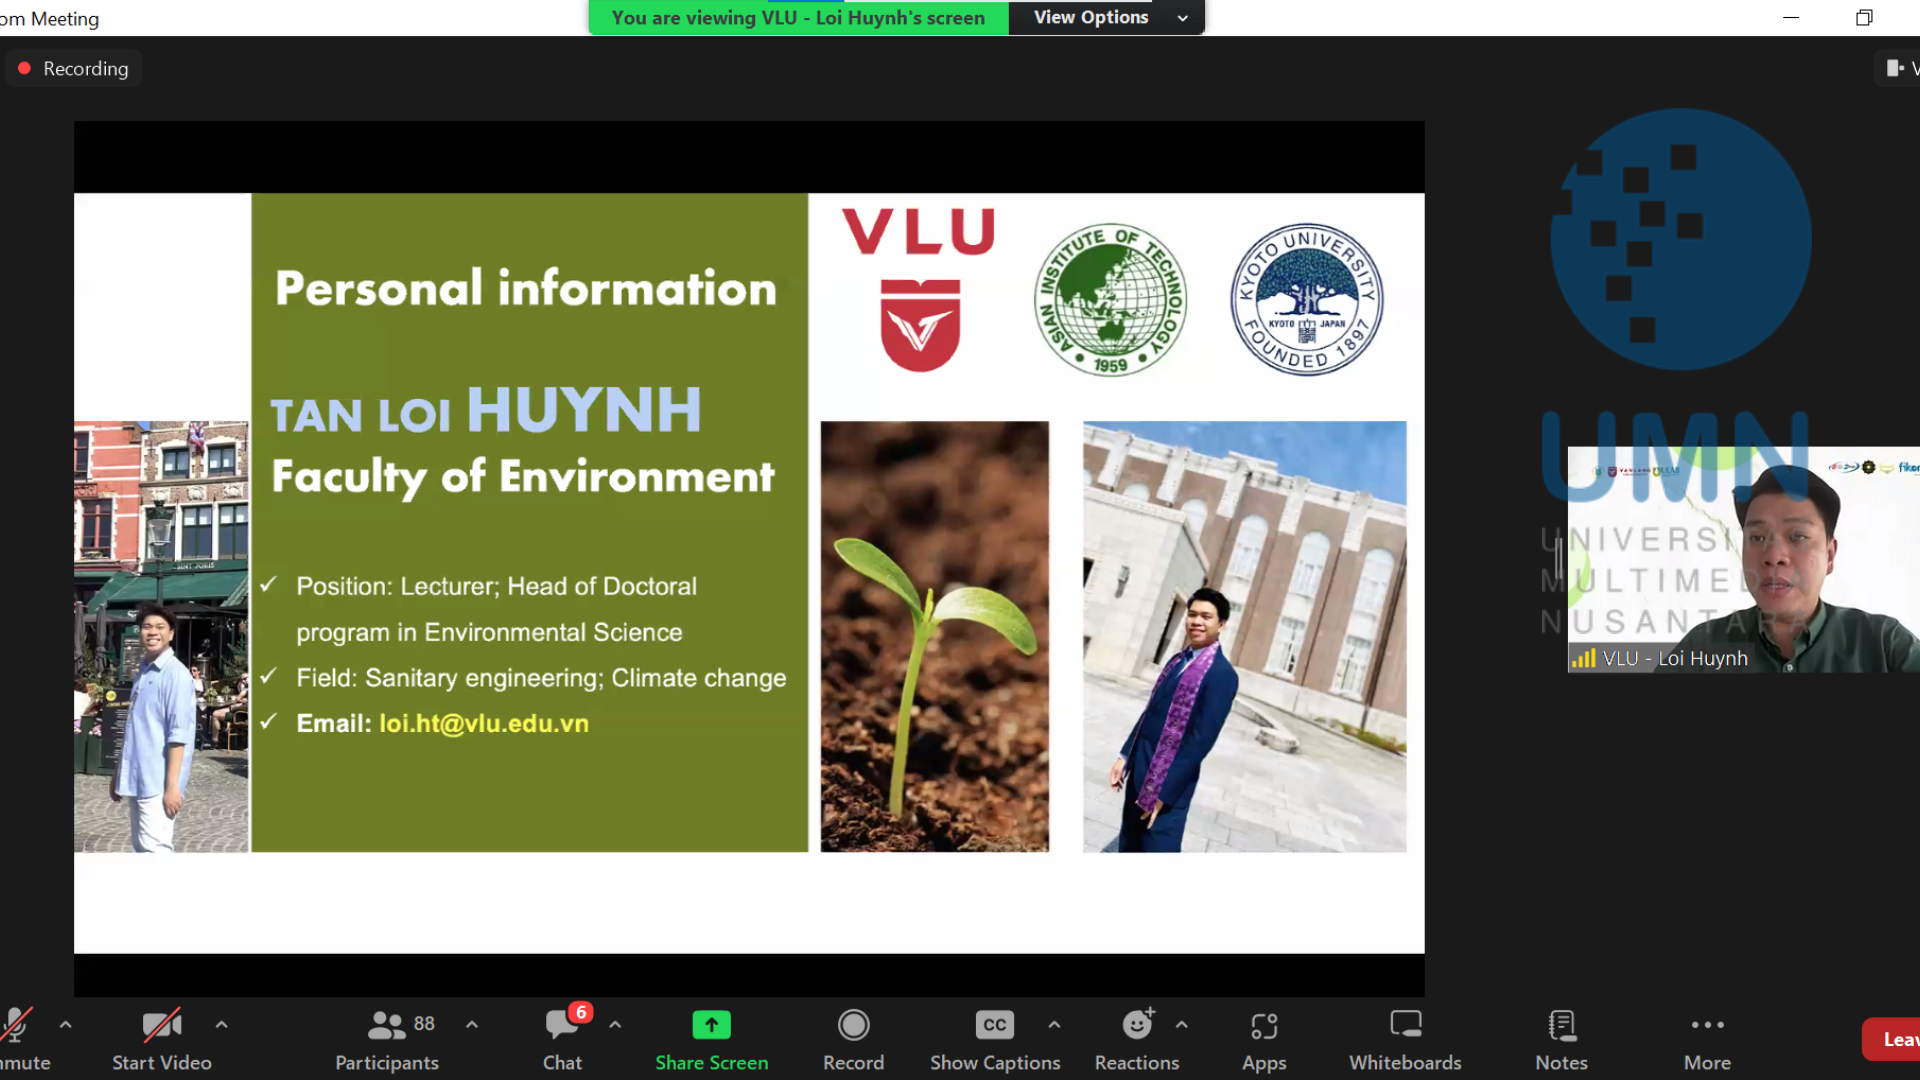This screenshot has width=1920, height=1080.
Task: Click the email loi.ht@vlu.edu.vn on slide
Action: [484, 723]
